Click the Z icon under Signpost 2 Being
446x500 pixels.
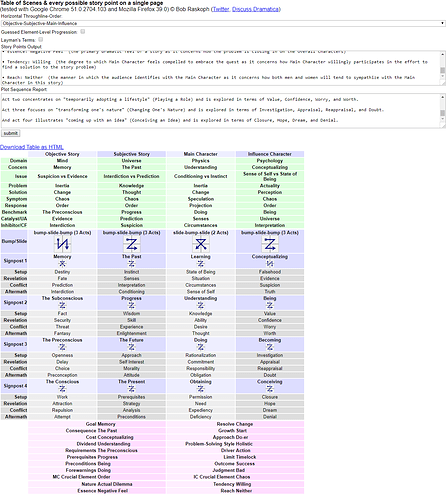tap(270, 305)
